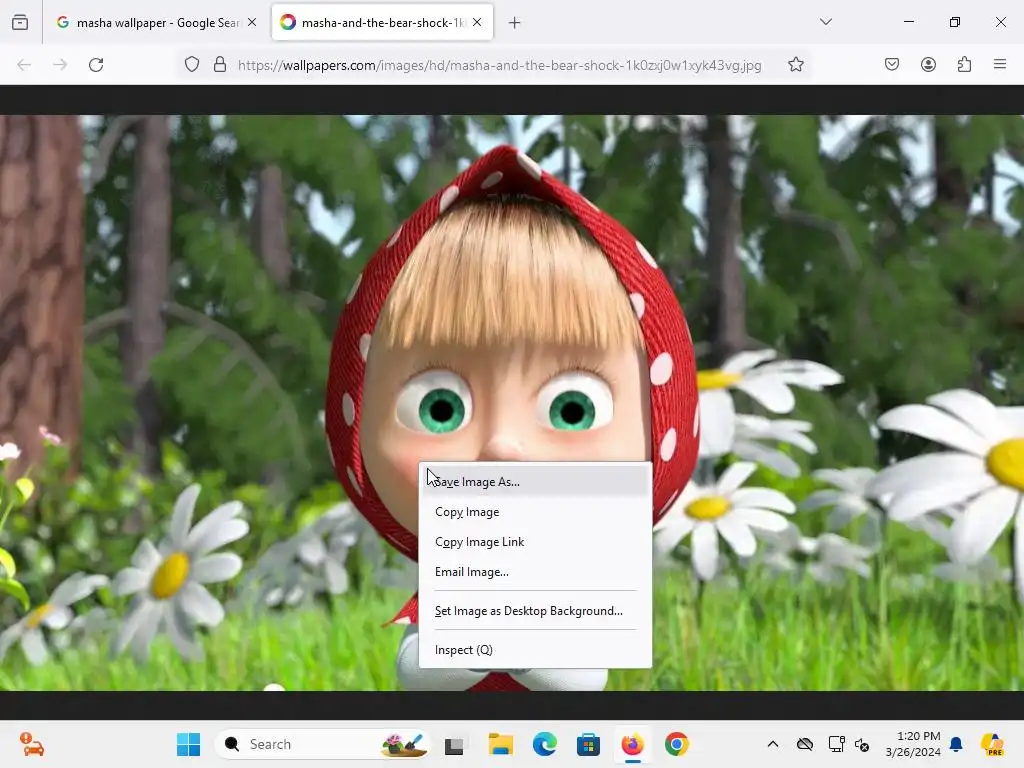Go back to previous page

[x=24, y=65]
